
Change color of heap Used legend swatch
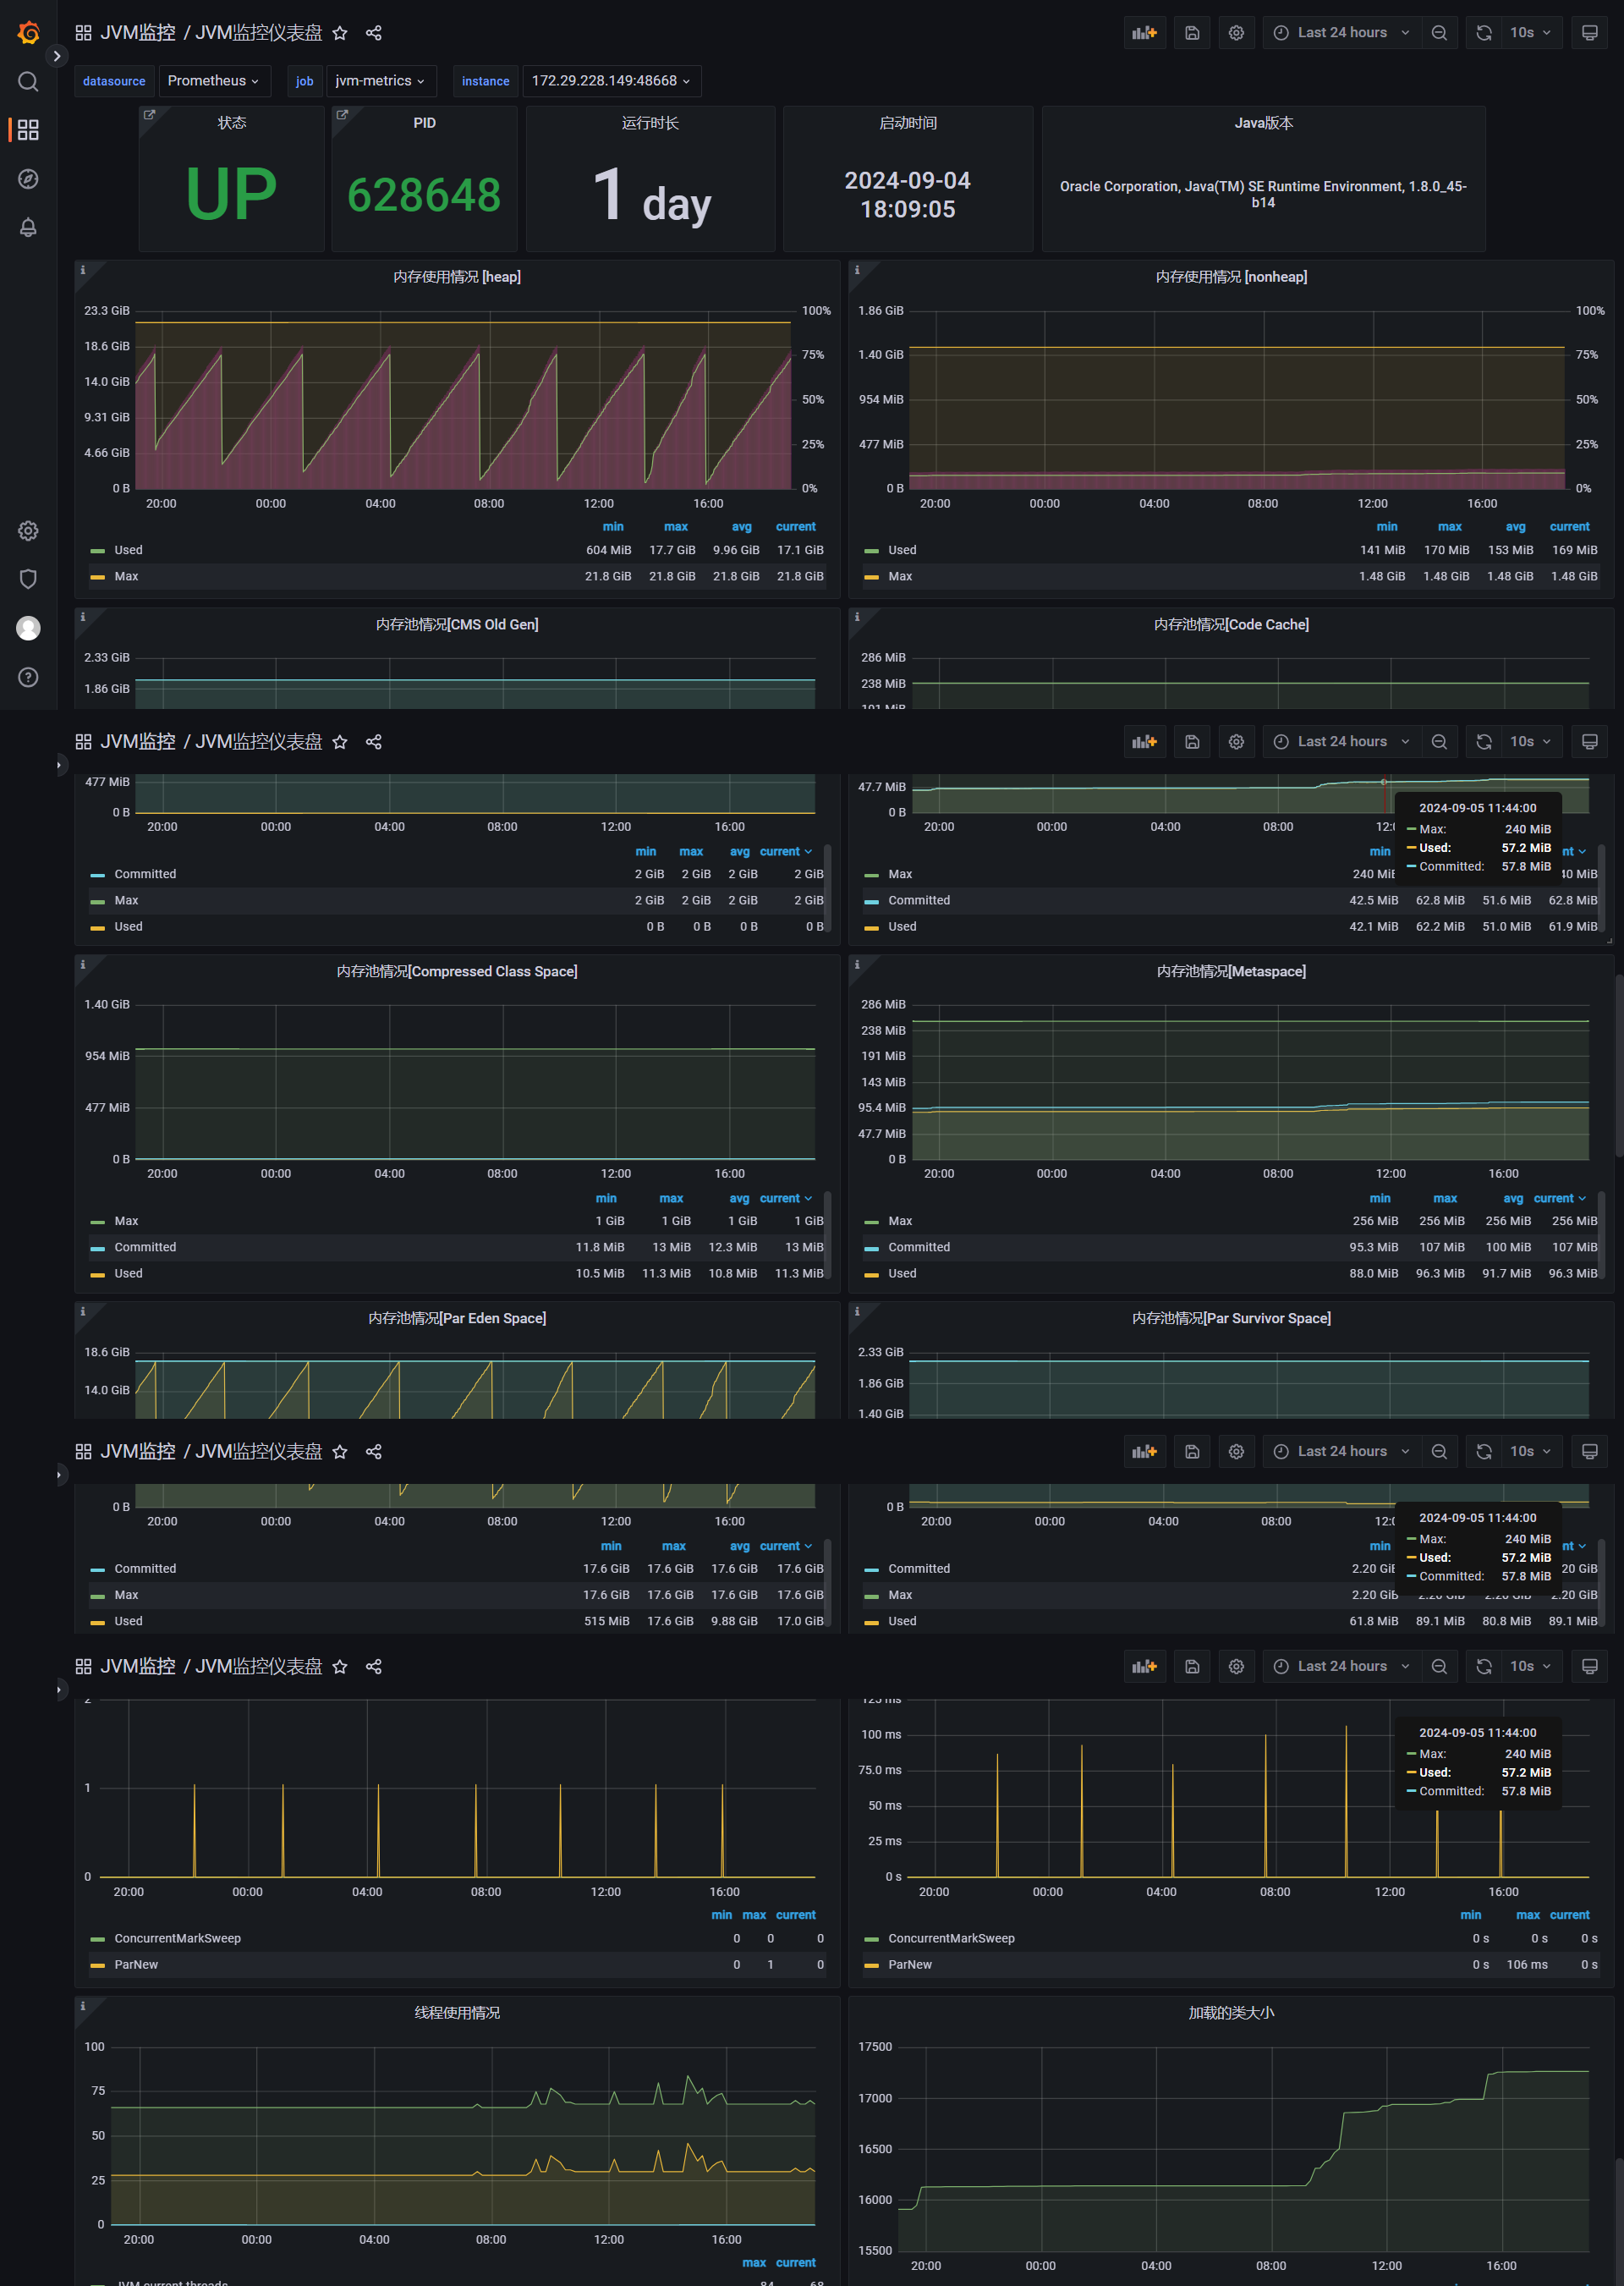pos(97,551)
